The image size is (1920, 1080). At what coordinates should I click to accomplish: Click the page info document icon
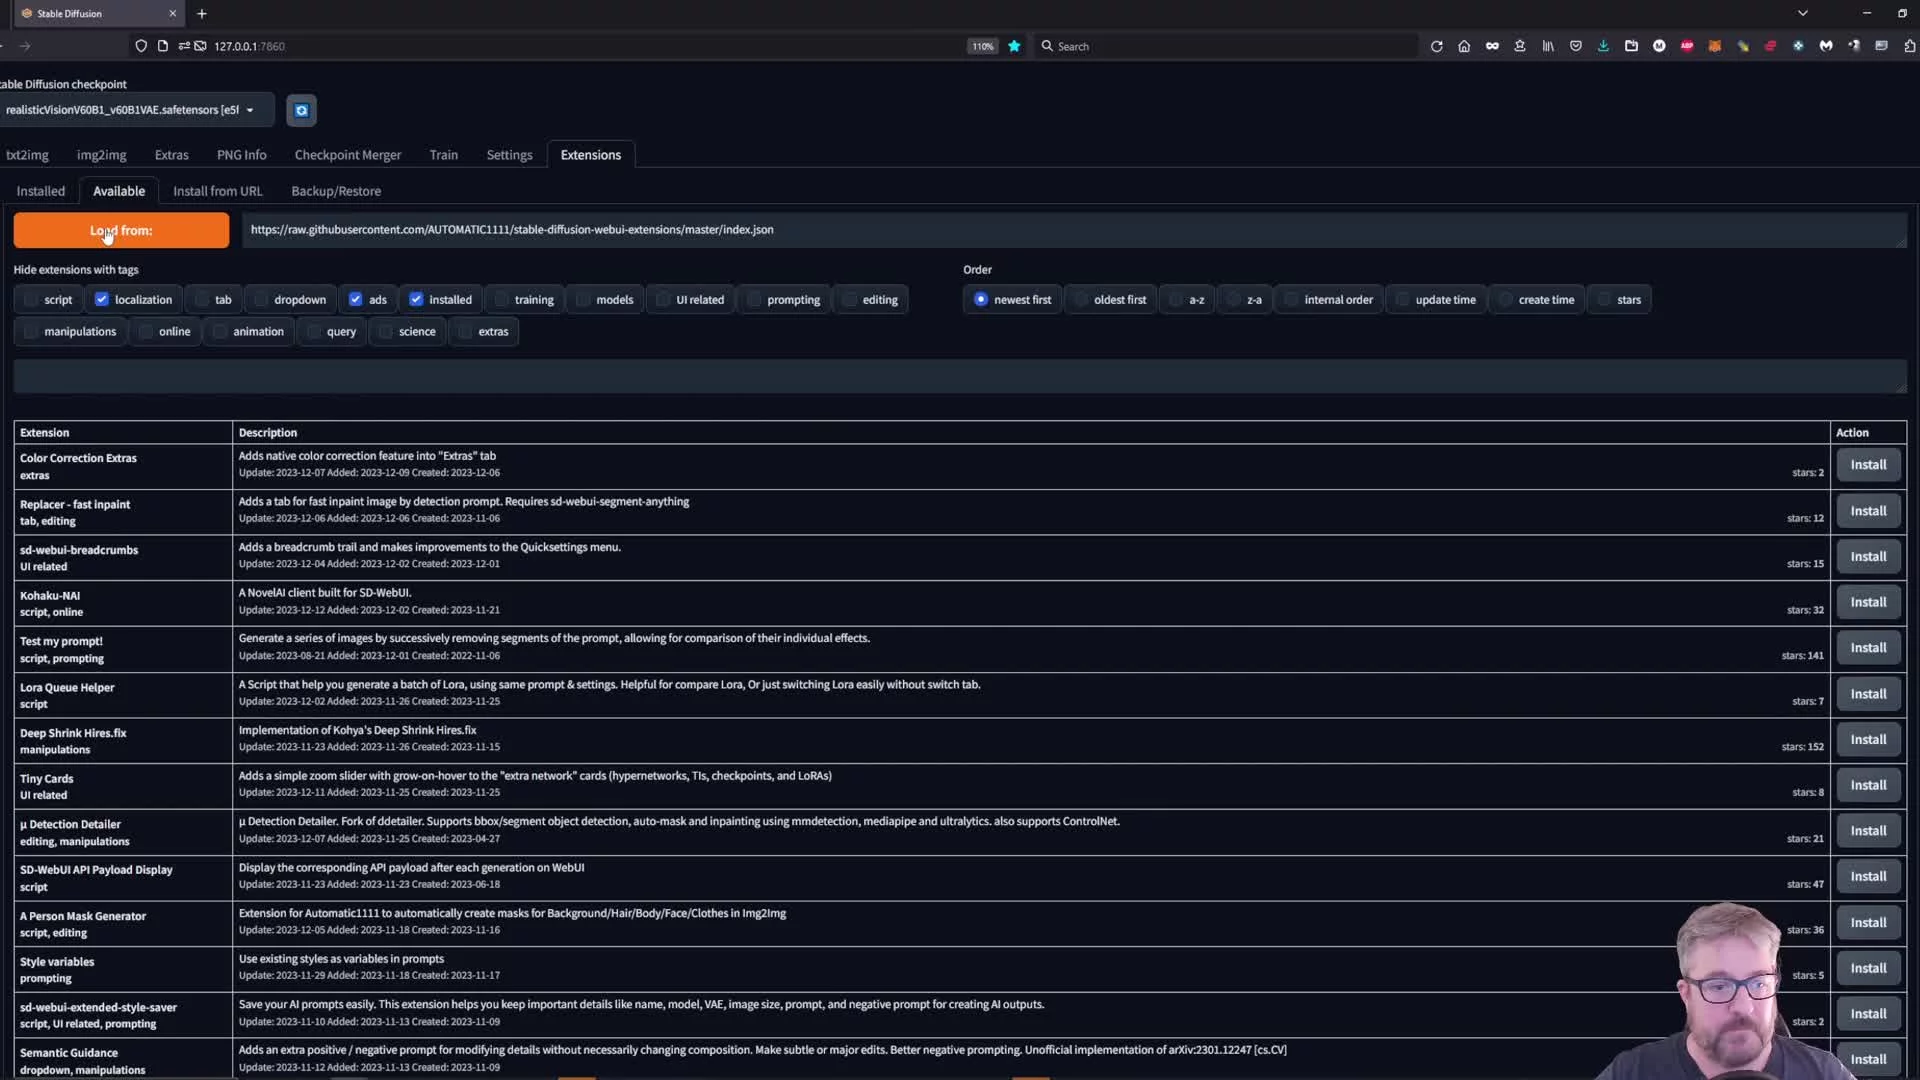click(163, 46)
